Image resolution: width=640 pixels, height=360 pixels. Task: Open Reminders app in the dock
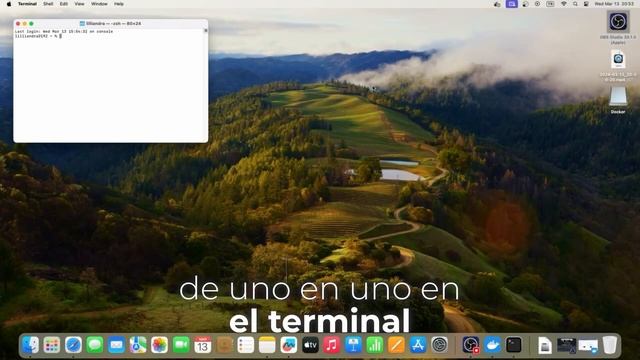tap(246, 345)
